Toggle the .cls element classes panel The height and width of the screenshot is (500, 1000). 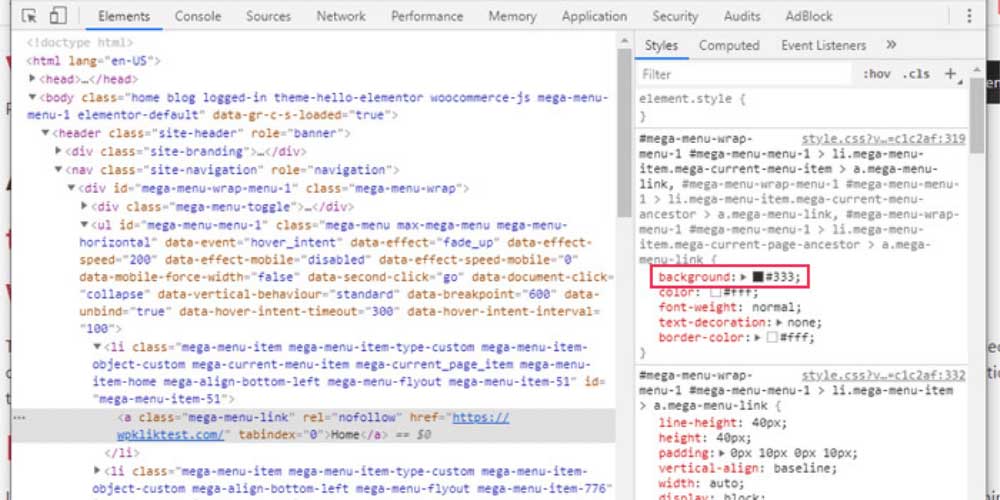click(x=915, y=74)
